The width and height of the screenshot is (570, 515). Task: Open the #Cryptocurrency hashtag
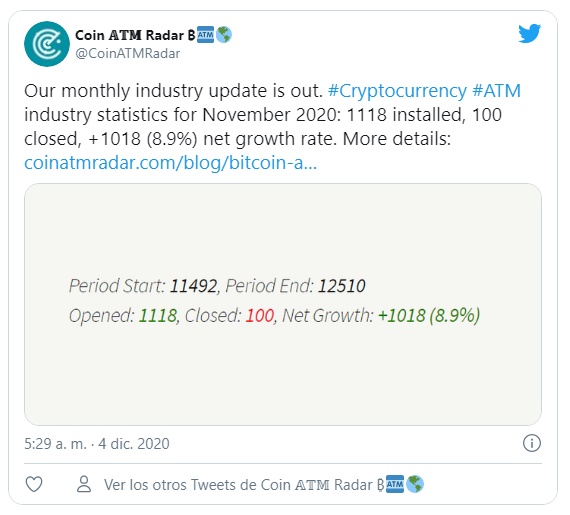pos(397,91)
